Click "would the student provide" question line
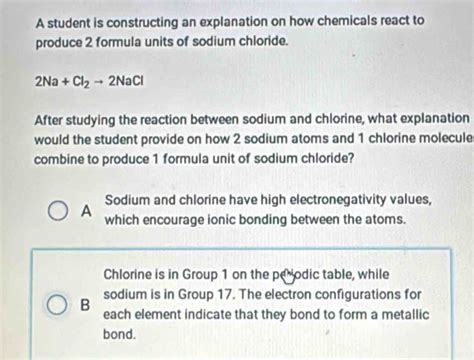The image size is (474, 360). click(x=253, y=139)
